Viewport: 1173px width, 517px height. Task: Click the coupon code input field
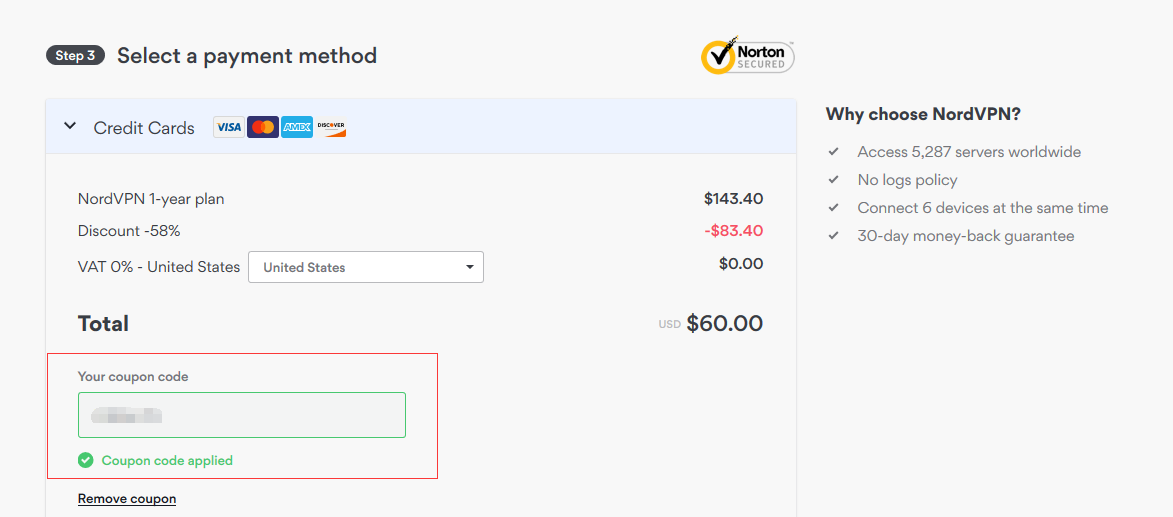pos(242,414)
